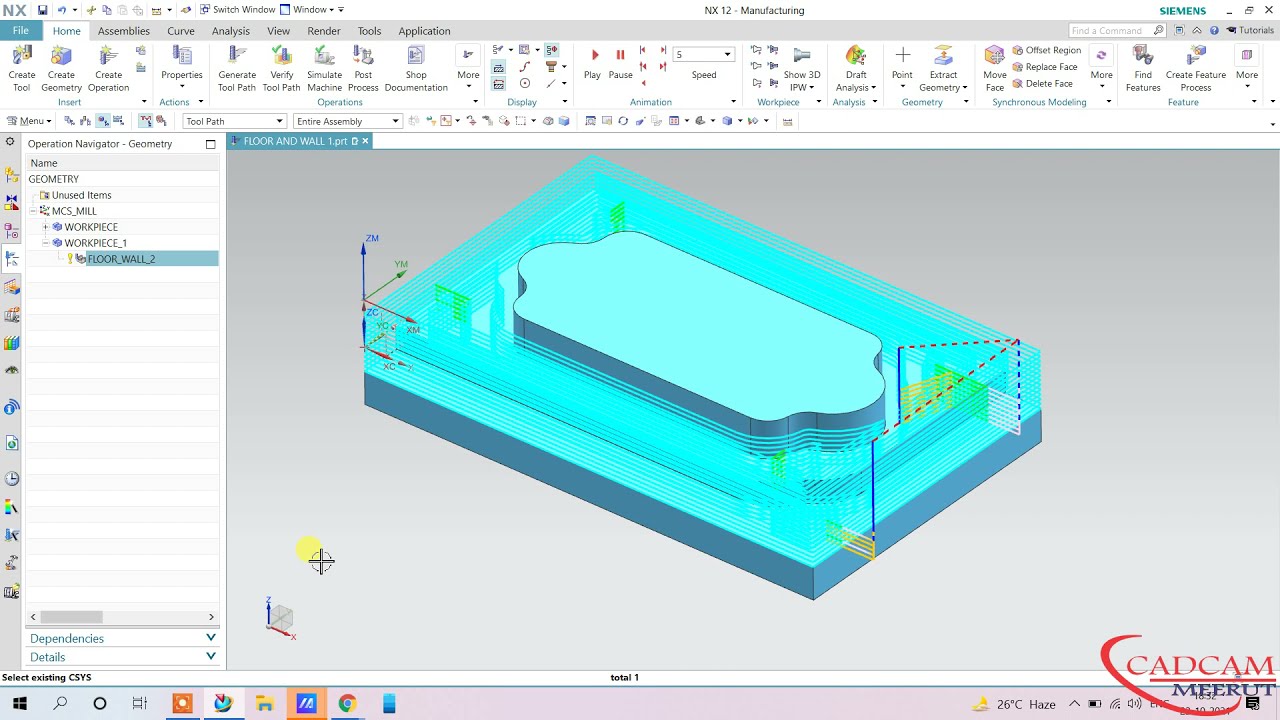Screen dimensions: 1280x720
Task: Click the Generate Tool Path icon
Action: [237, 68]
